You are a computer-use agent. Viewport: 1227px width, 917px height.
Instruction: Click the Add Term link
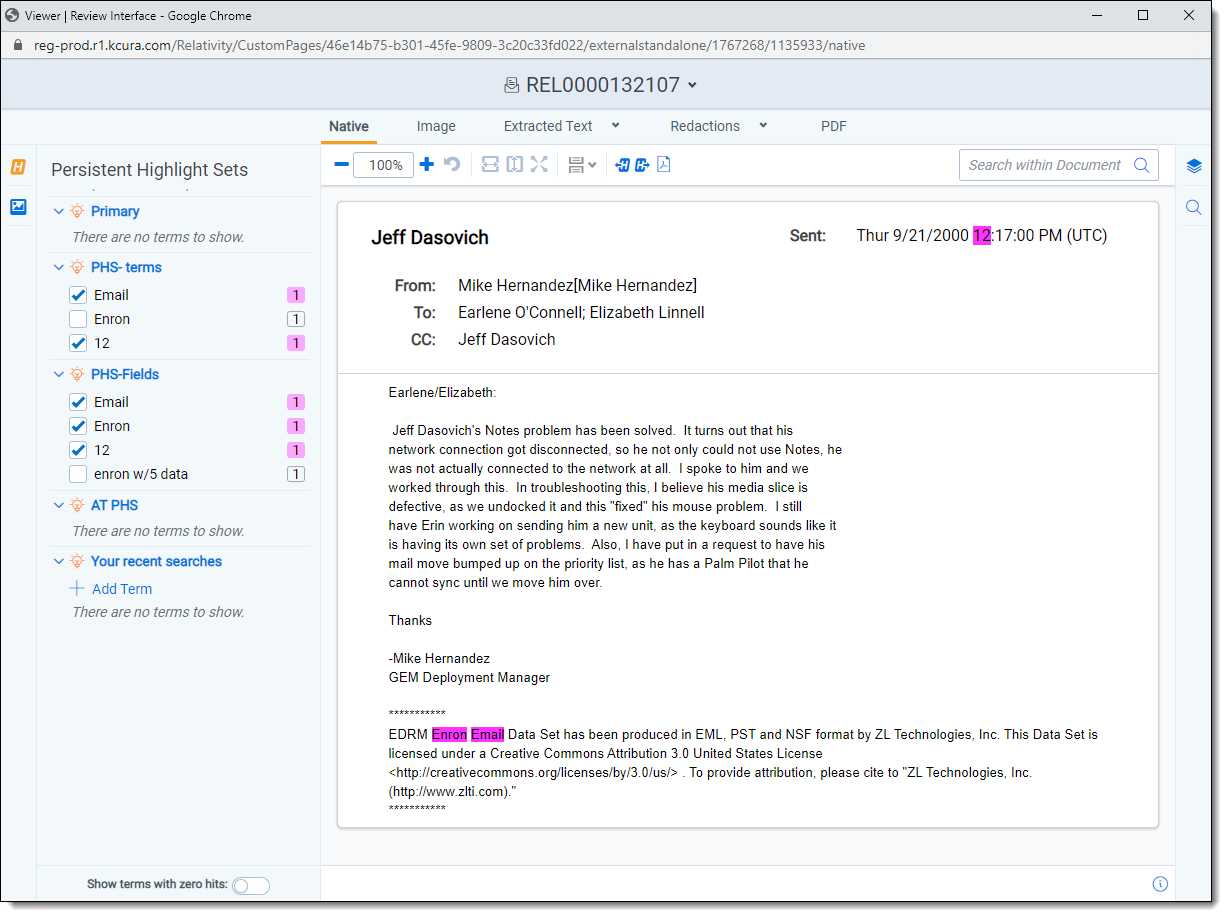click(122, 589)
